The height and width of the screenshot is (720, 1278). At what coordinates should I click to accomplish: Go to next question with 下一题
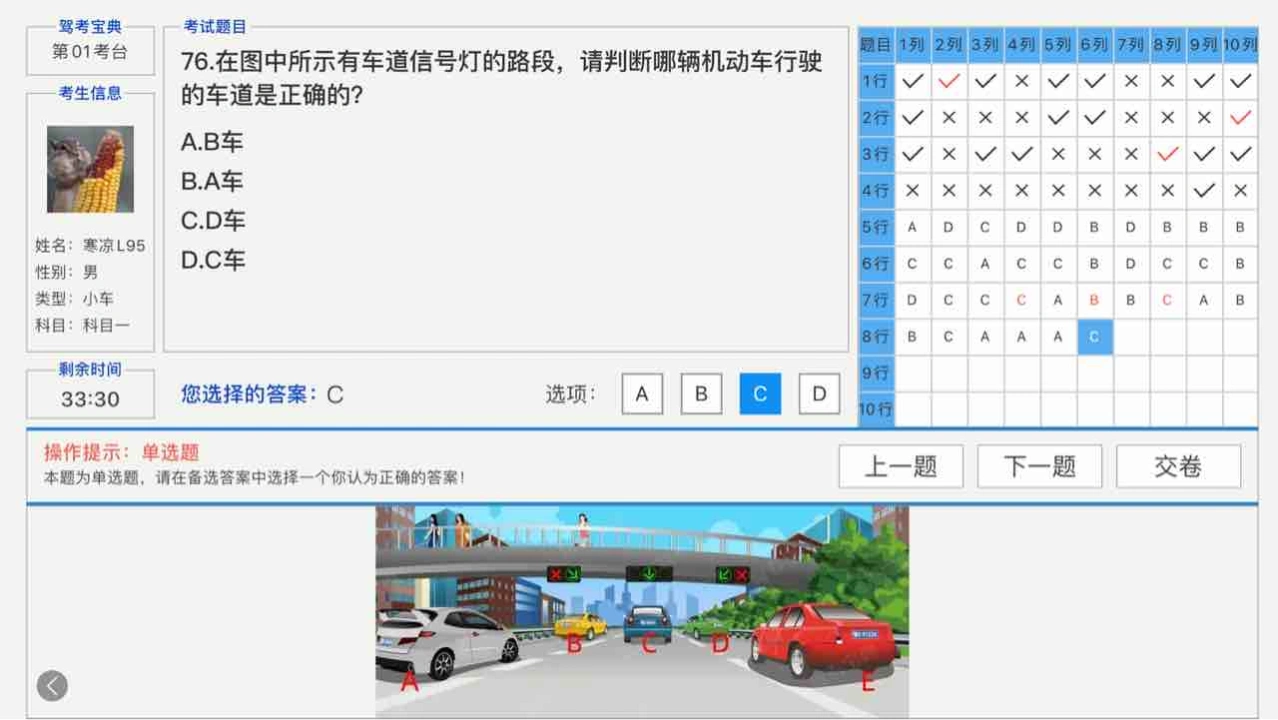click(x=1039, y=467)
